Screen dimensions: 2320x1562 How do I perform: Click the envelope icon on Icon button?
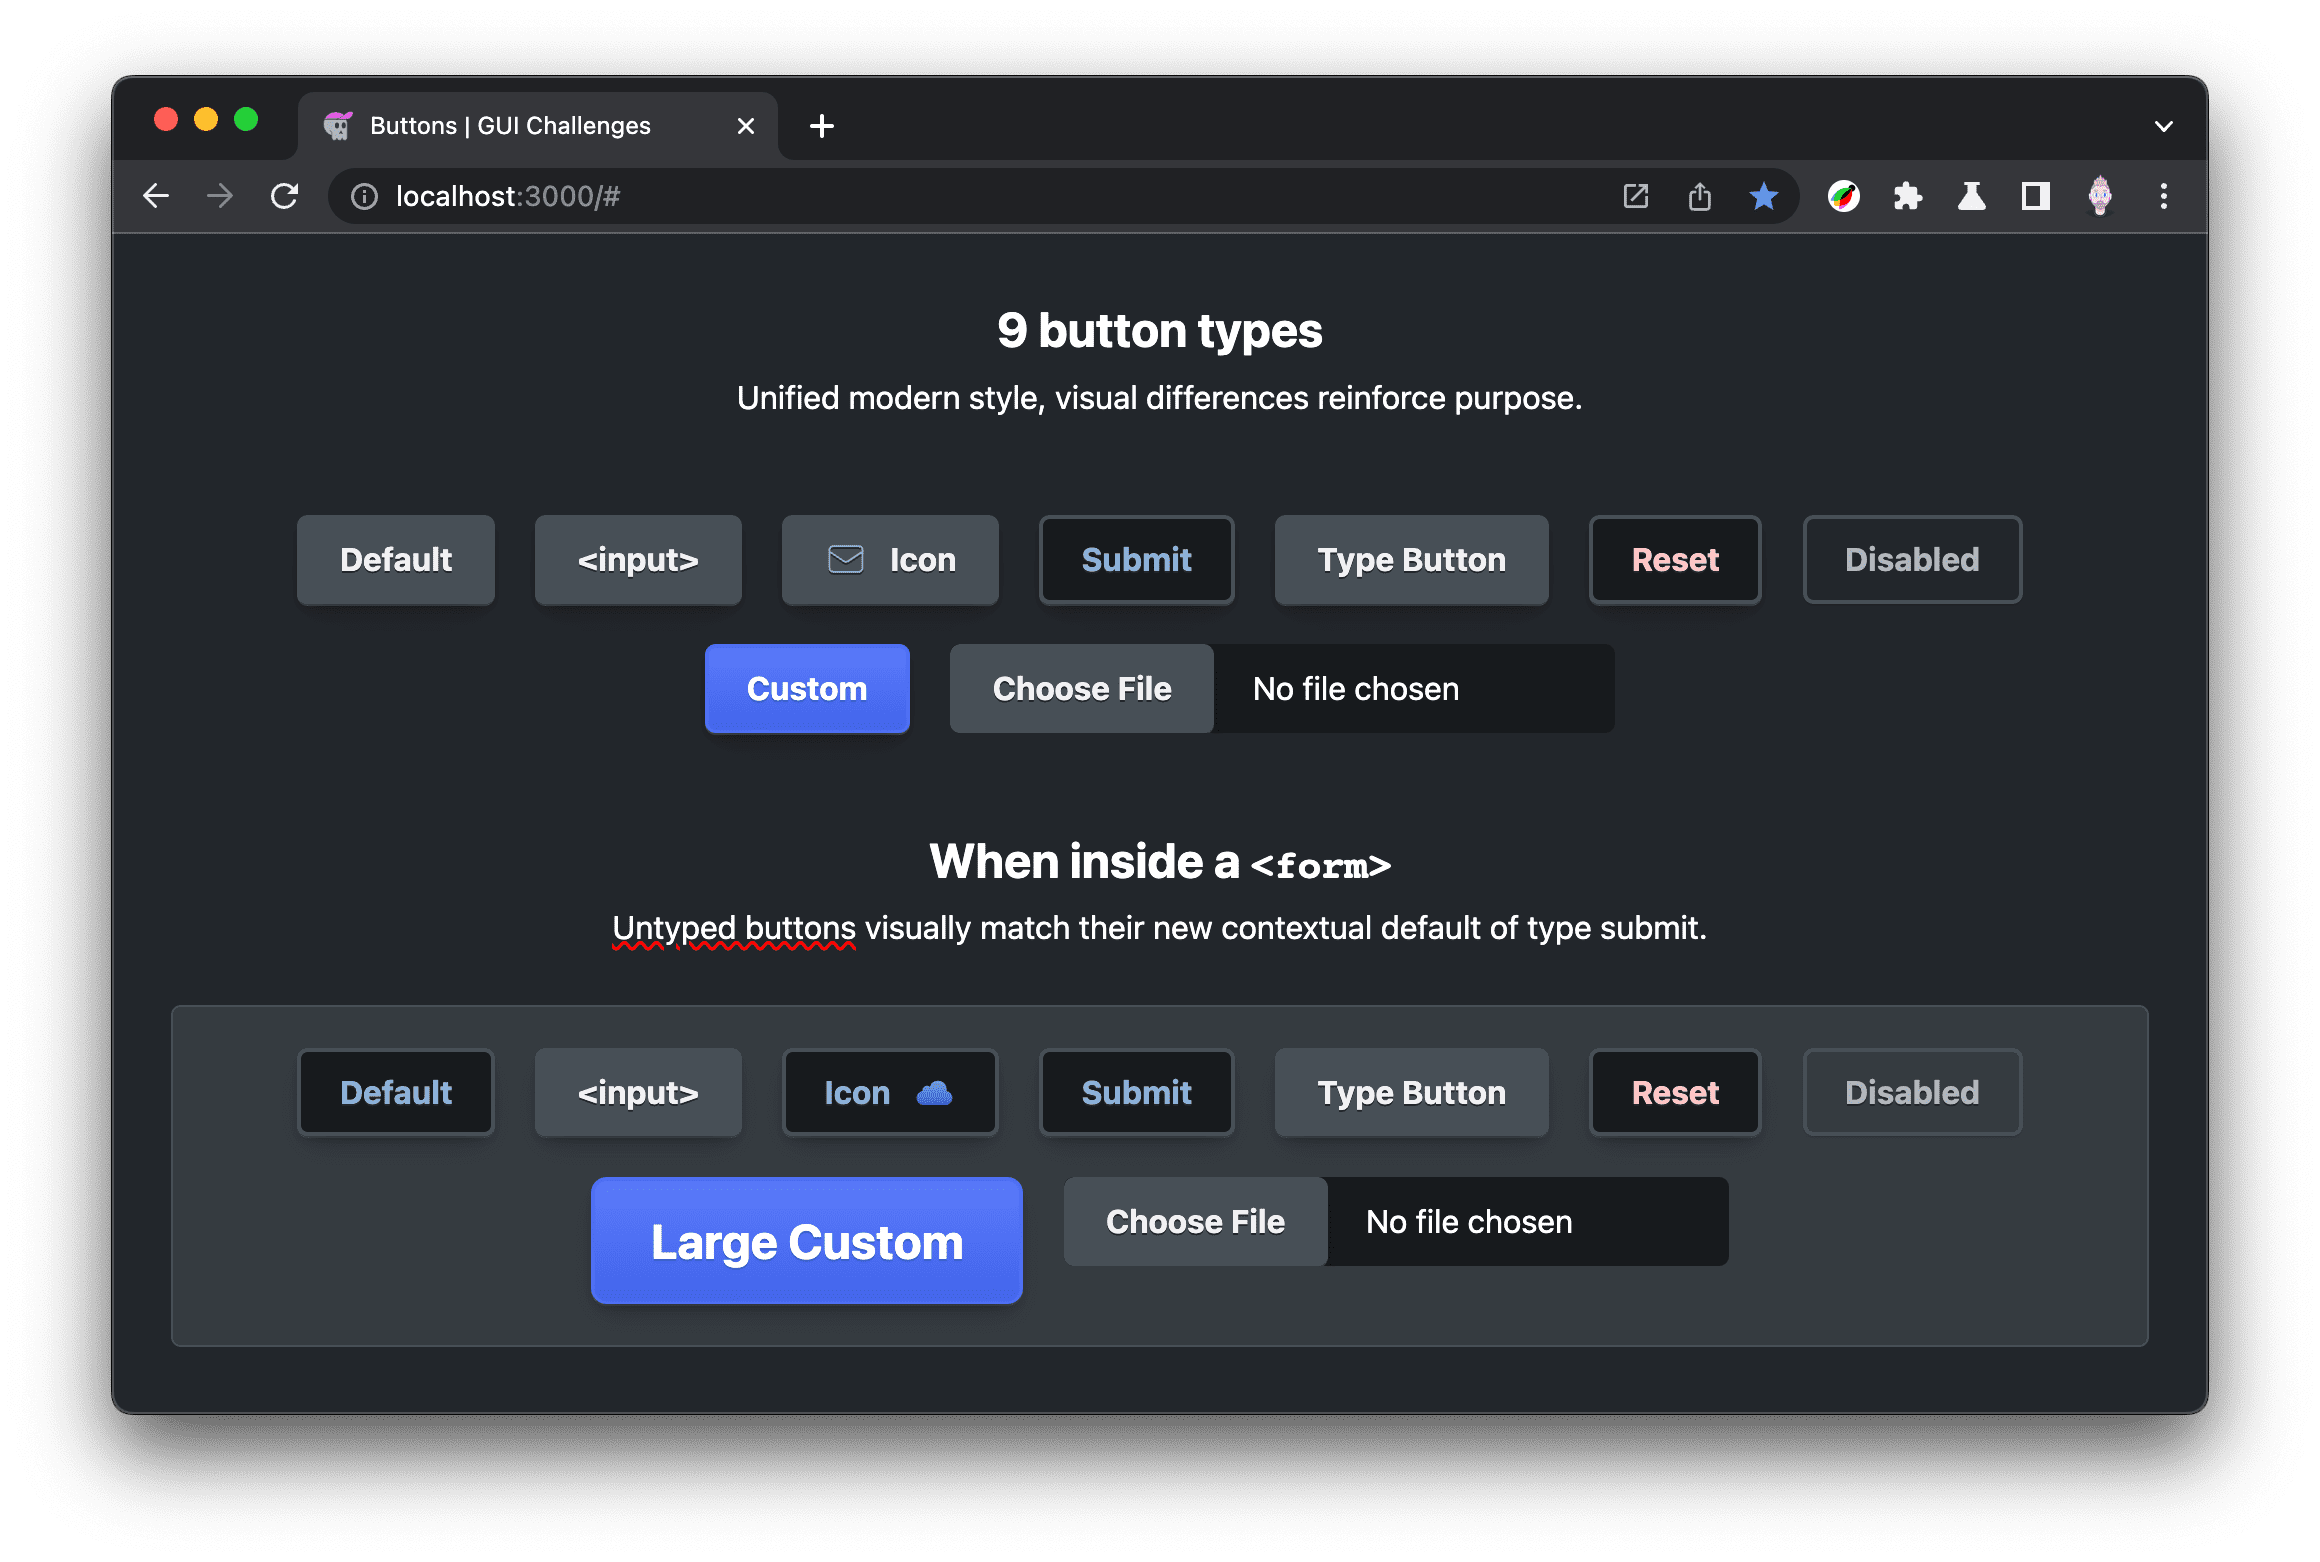click(x=842, y=560)
